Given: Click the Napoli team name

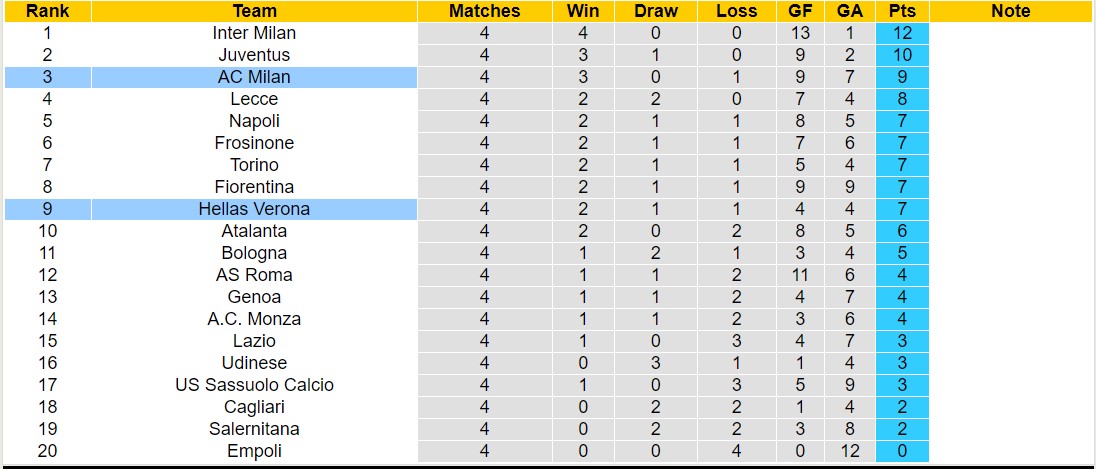Looking at the screenshot, I should pyautogui.click(x=254, y=121).
